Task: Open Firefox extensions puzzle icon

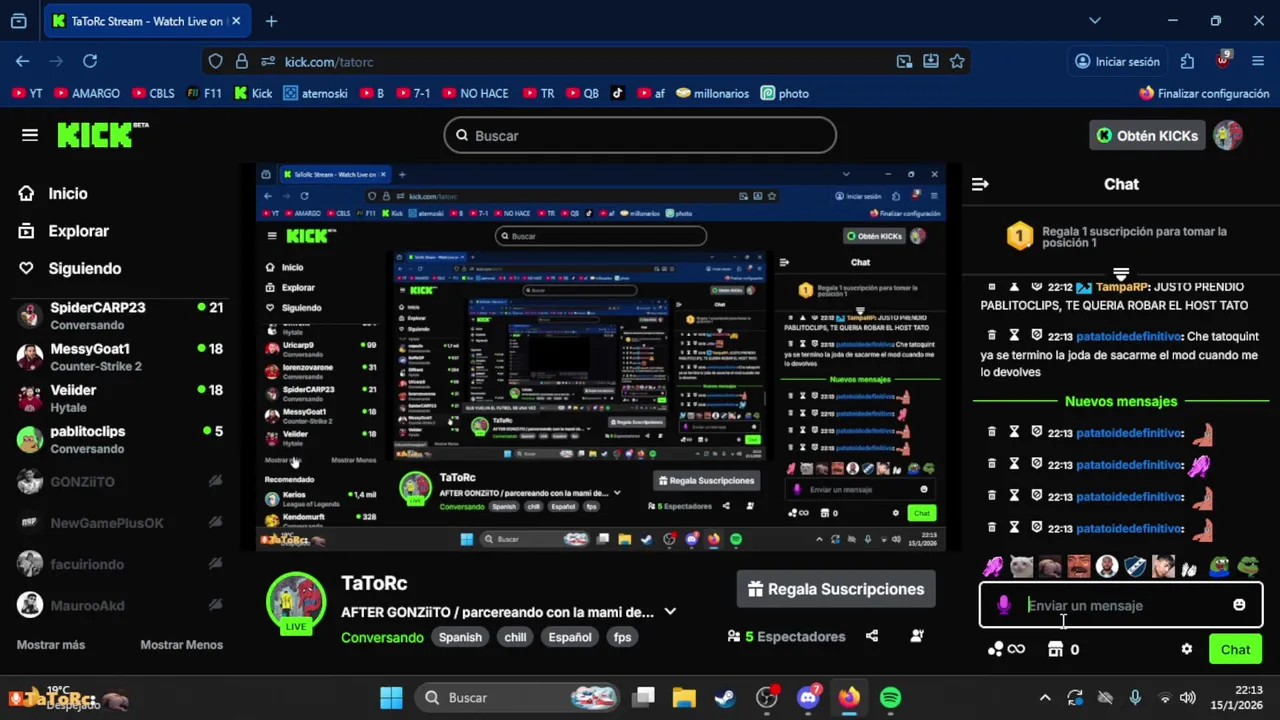Action: [x=1187, y=61]
